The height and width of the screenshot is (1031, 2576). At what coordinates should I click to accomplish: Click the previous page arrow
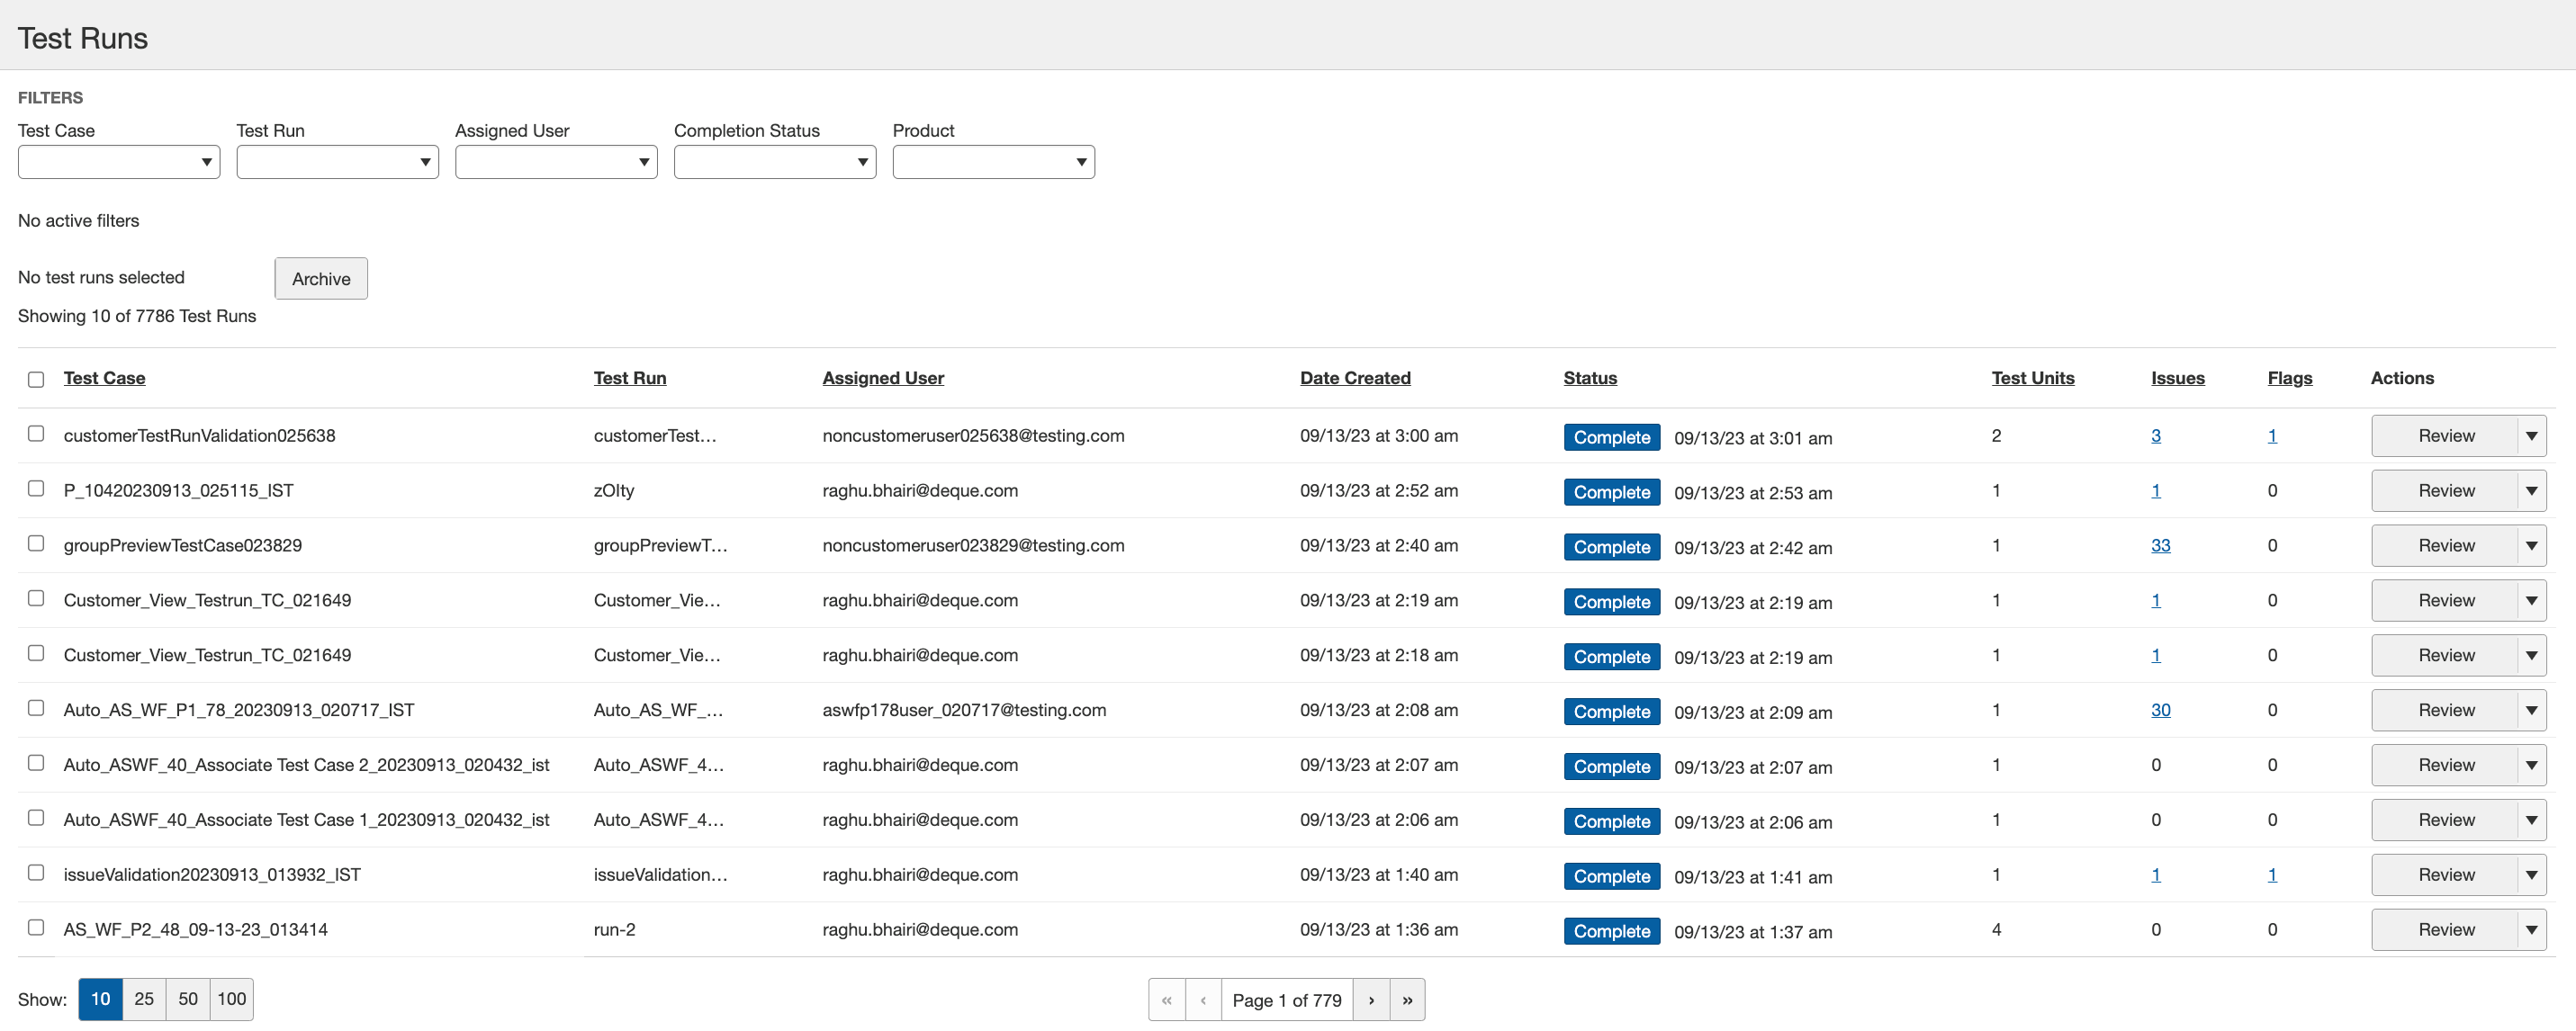[x=1203, y=1000]
